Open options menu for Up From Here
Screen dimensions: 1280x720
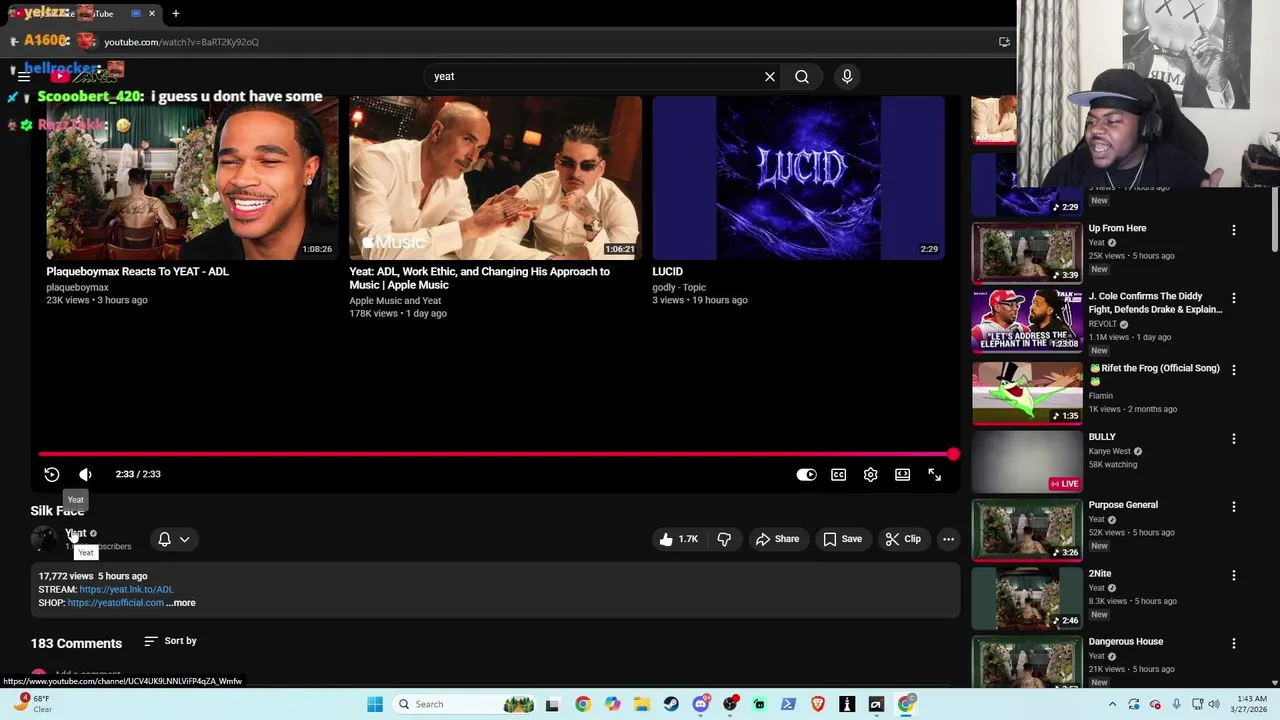[x=1233, y=230]
